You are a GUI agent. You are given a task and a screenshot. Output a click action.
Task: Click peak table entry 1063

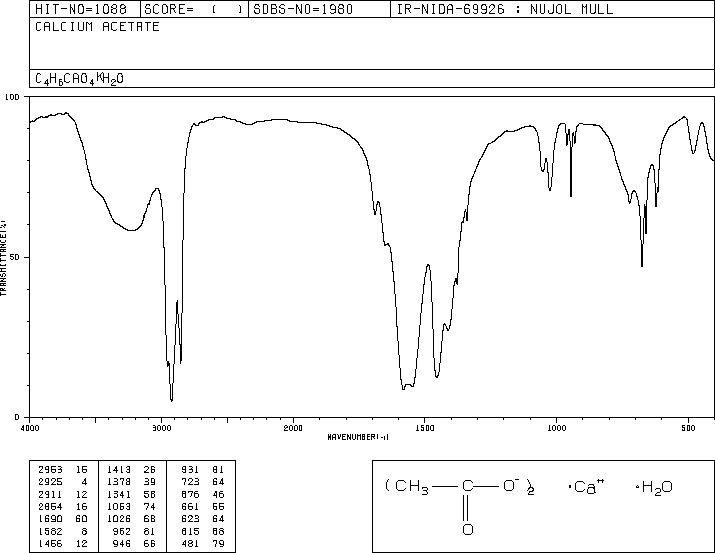[119, 507]
